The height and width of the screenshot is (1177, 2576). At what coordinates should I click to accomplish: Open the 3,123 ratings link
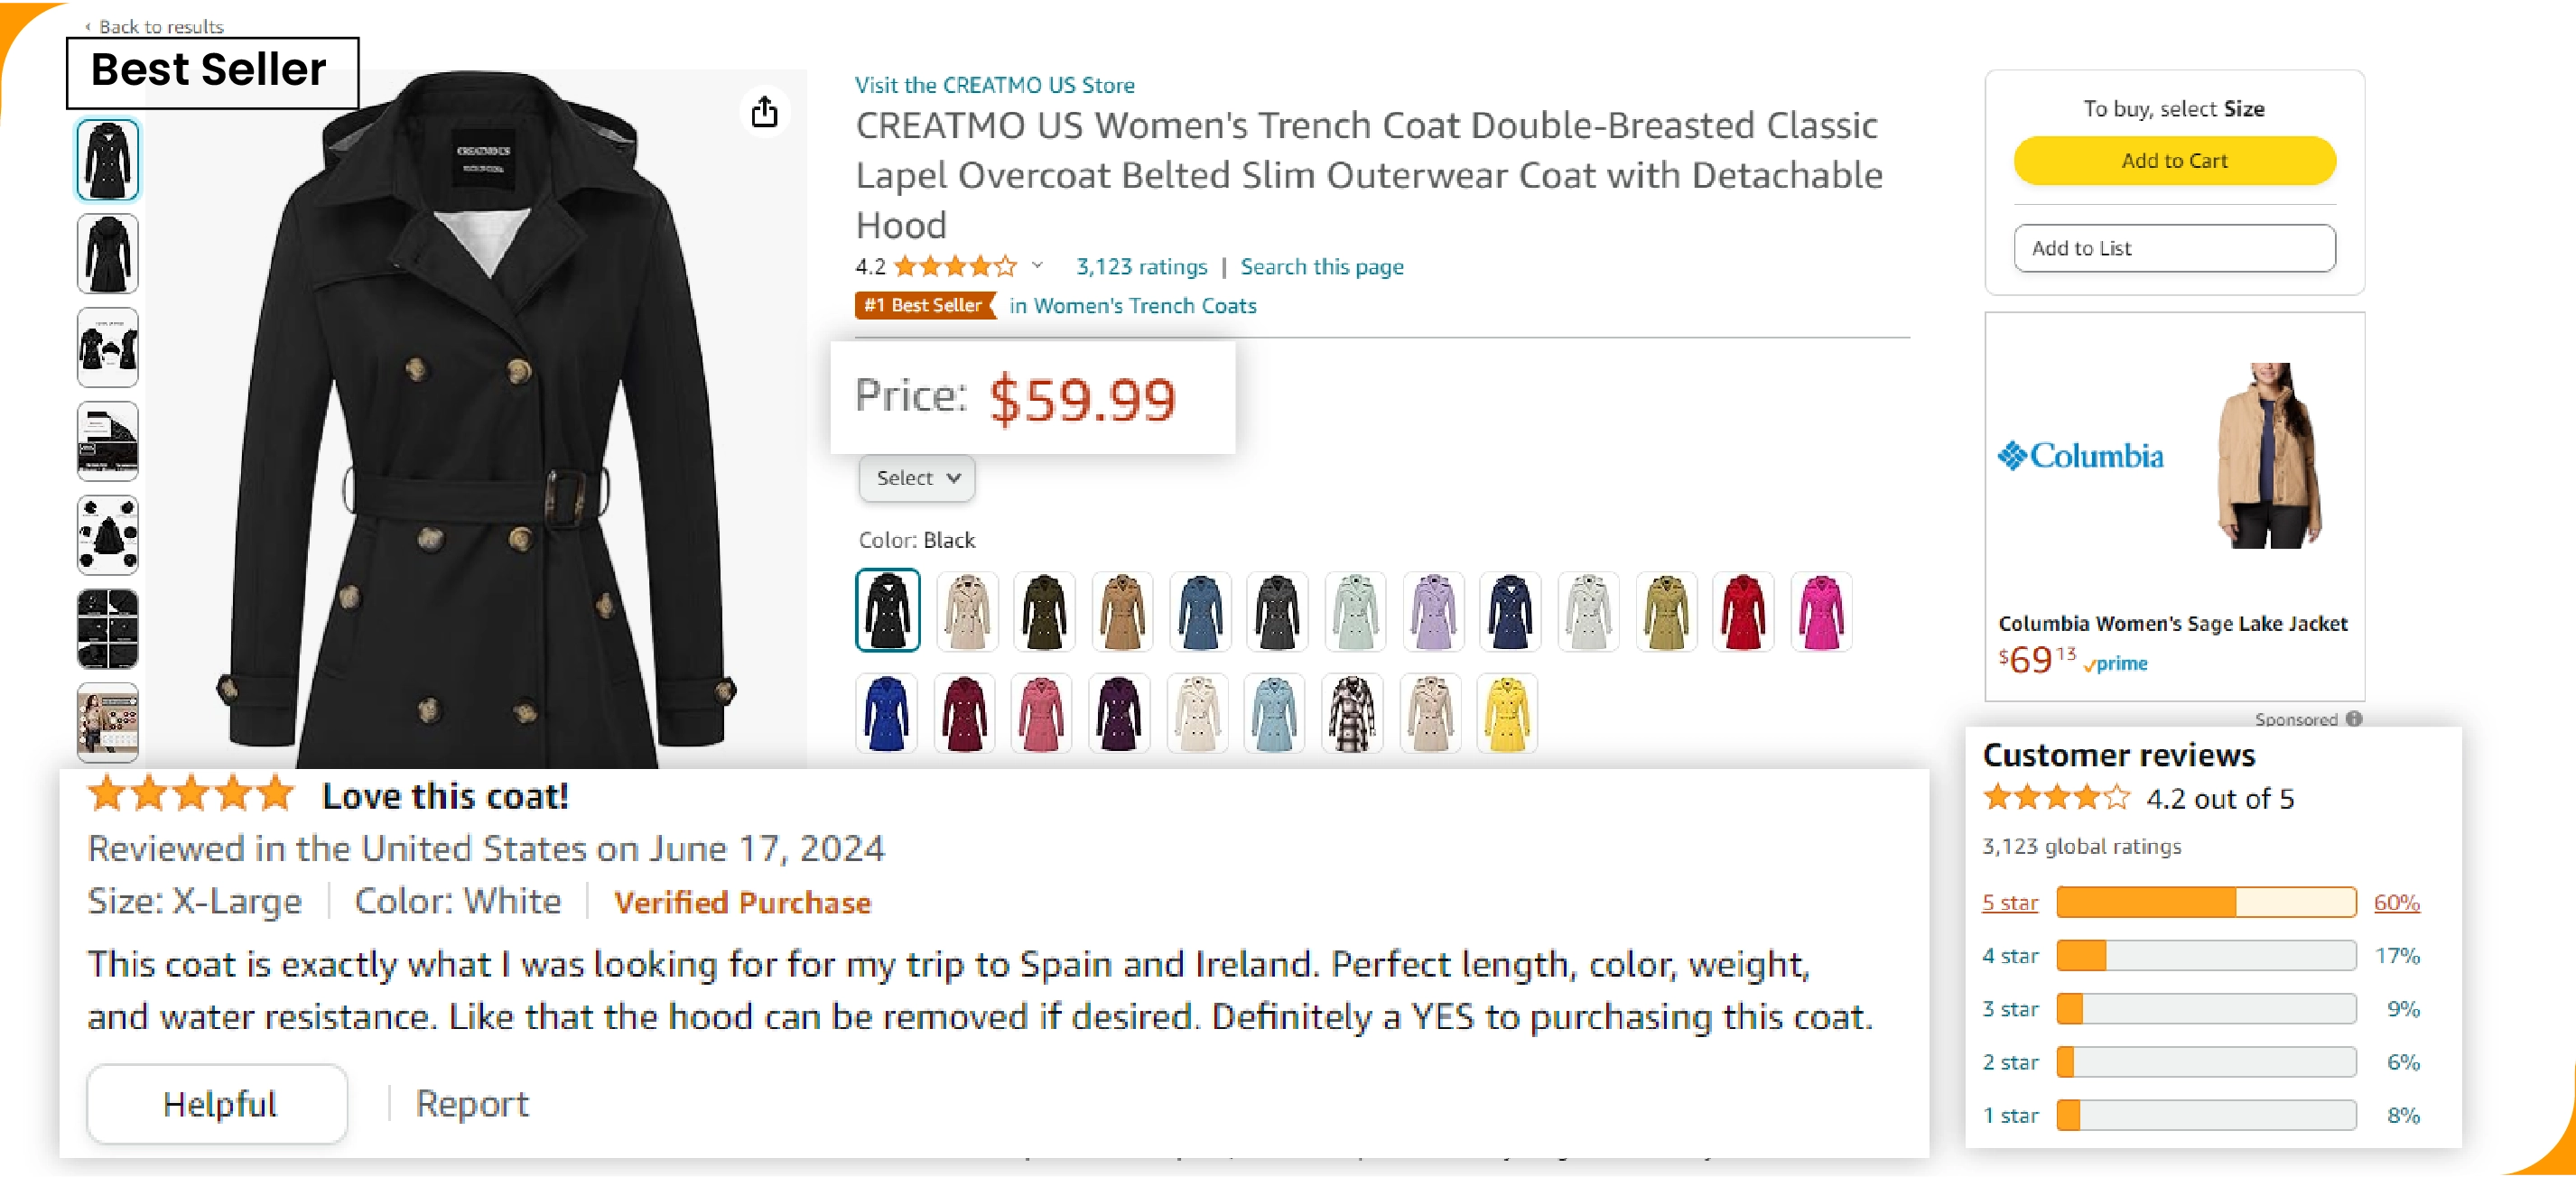pos(1141,266)
